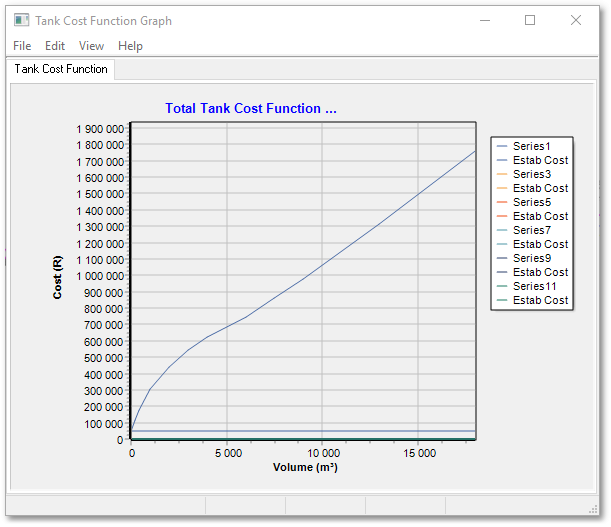Maximize the Tank Cost Function Graph window
Image resolution: width=611 pixels, height=527 pixels.
[x=530, y=20]
